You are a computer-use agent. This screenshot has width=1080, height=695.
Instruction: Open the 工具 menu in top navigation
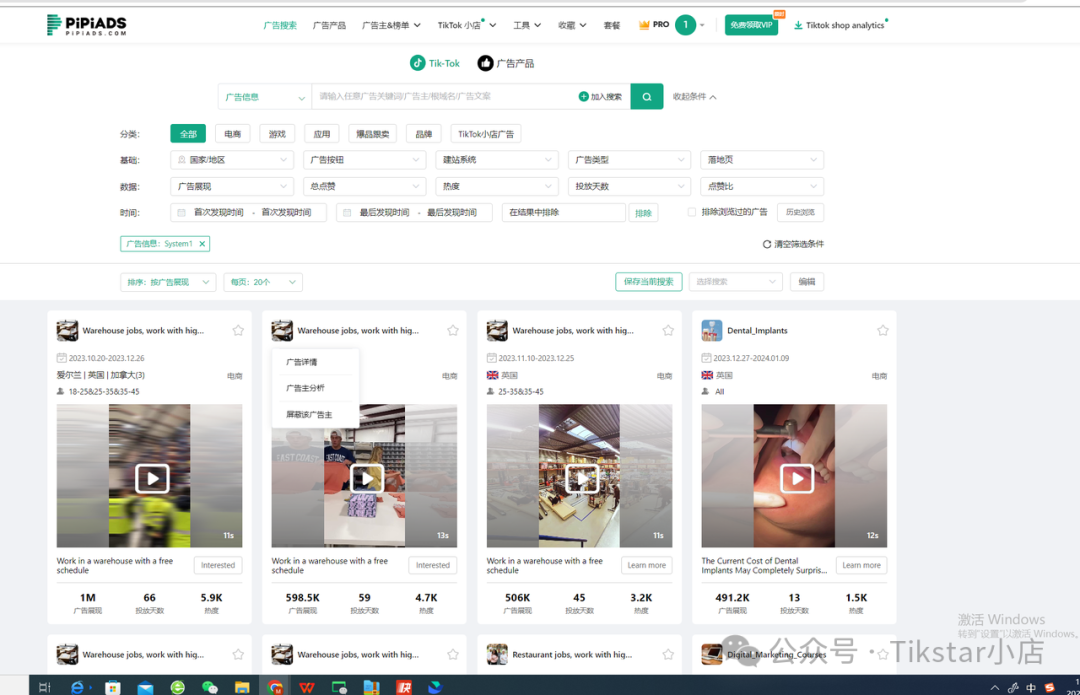click(525, 24)
